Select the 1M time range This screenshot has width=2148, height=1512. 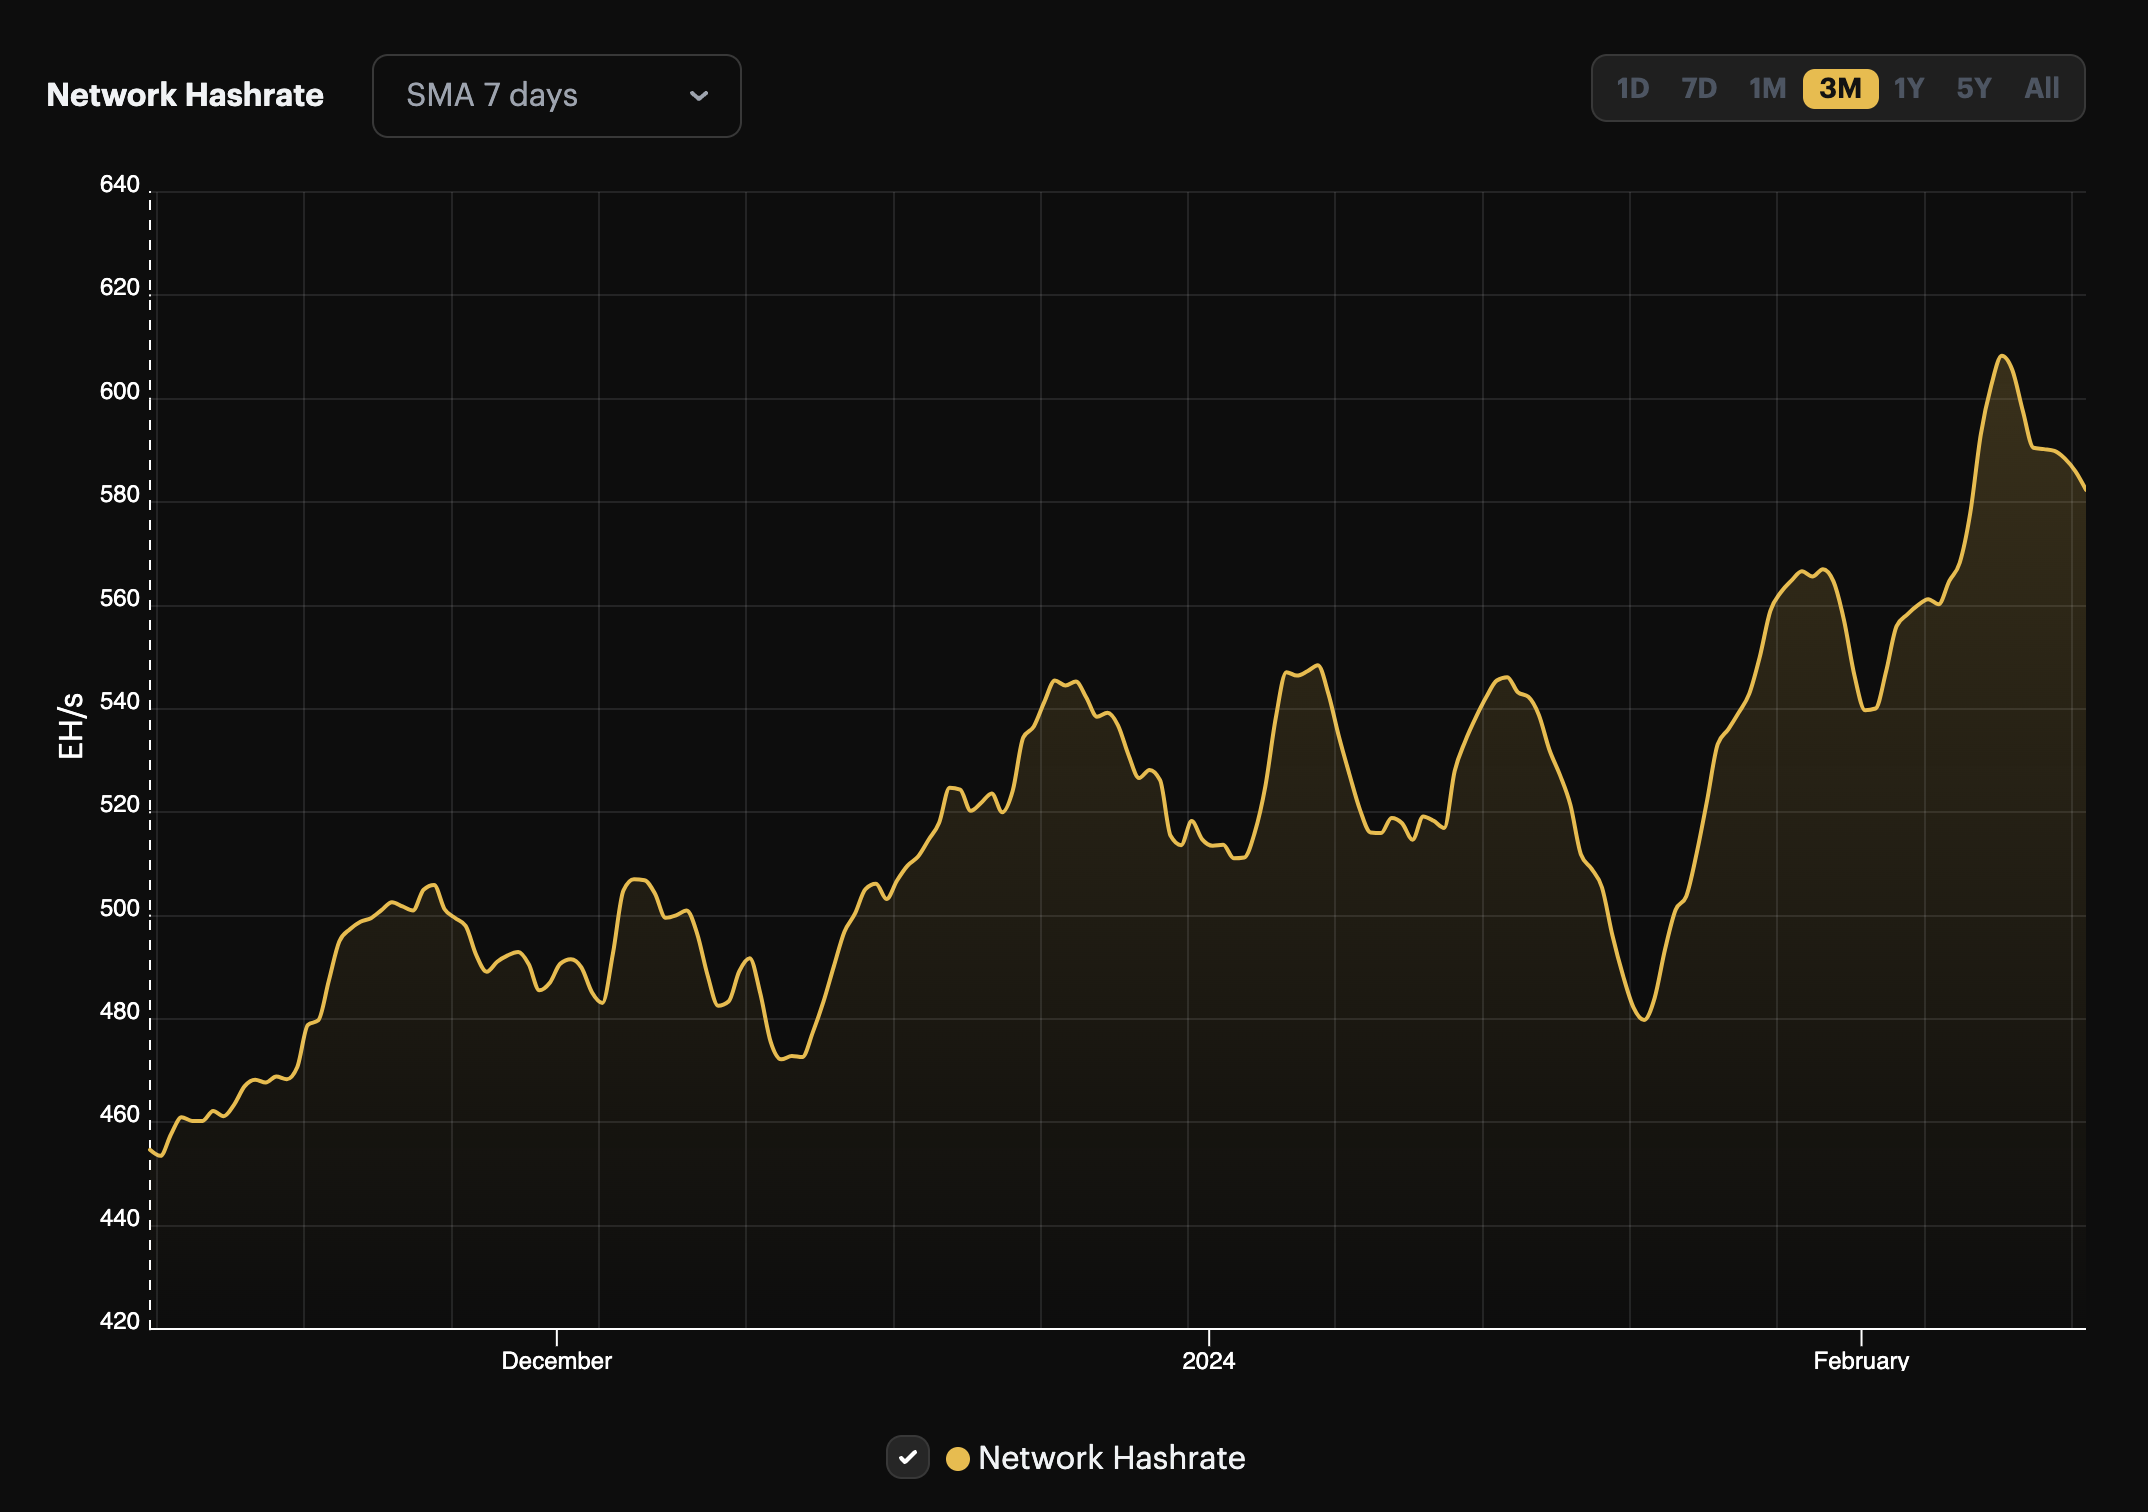[x=1768, y=89]
